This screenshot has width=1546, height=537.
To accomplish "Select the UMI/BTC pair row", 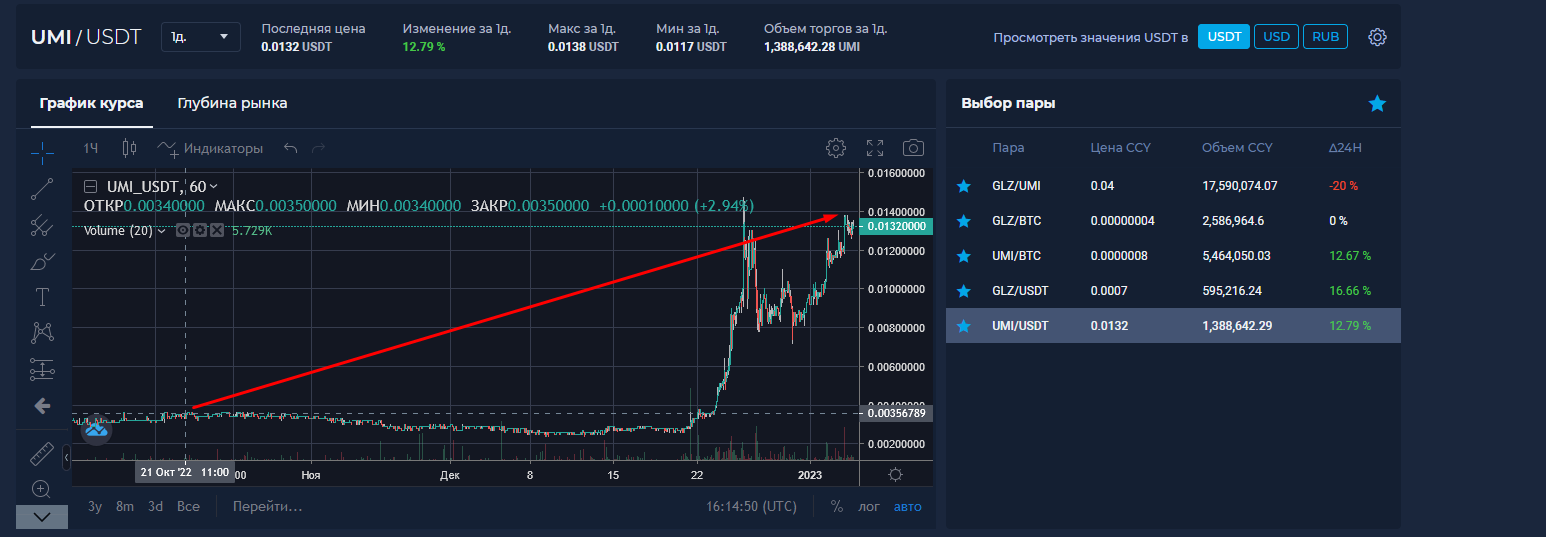I will coord(1172,256).
